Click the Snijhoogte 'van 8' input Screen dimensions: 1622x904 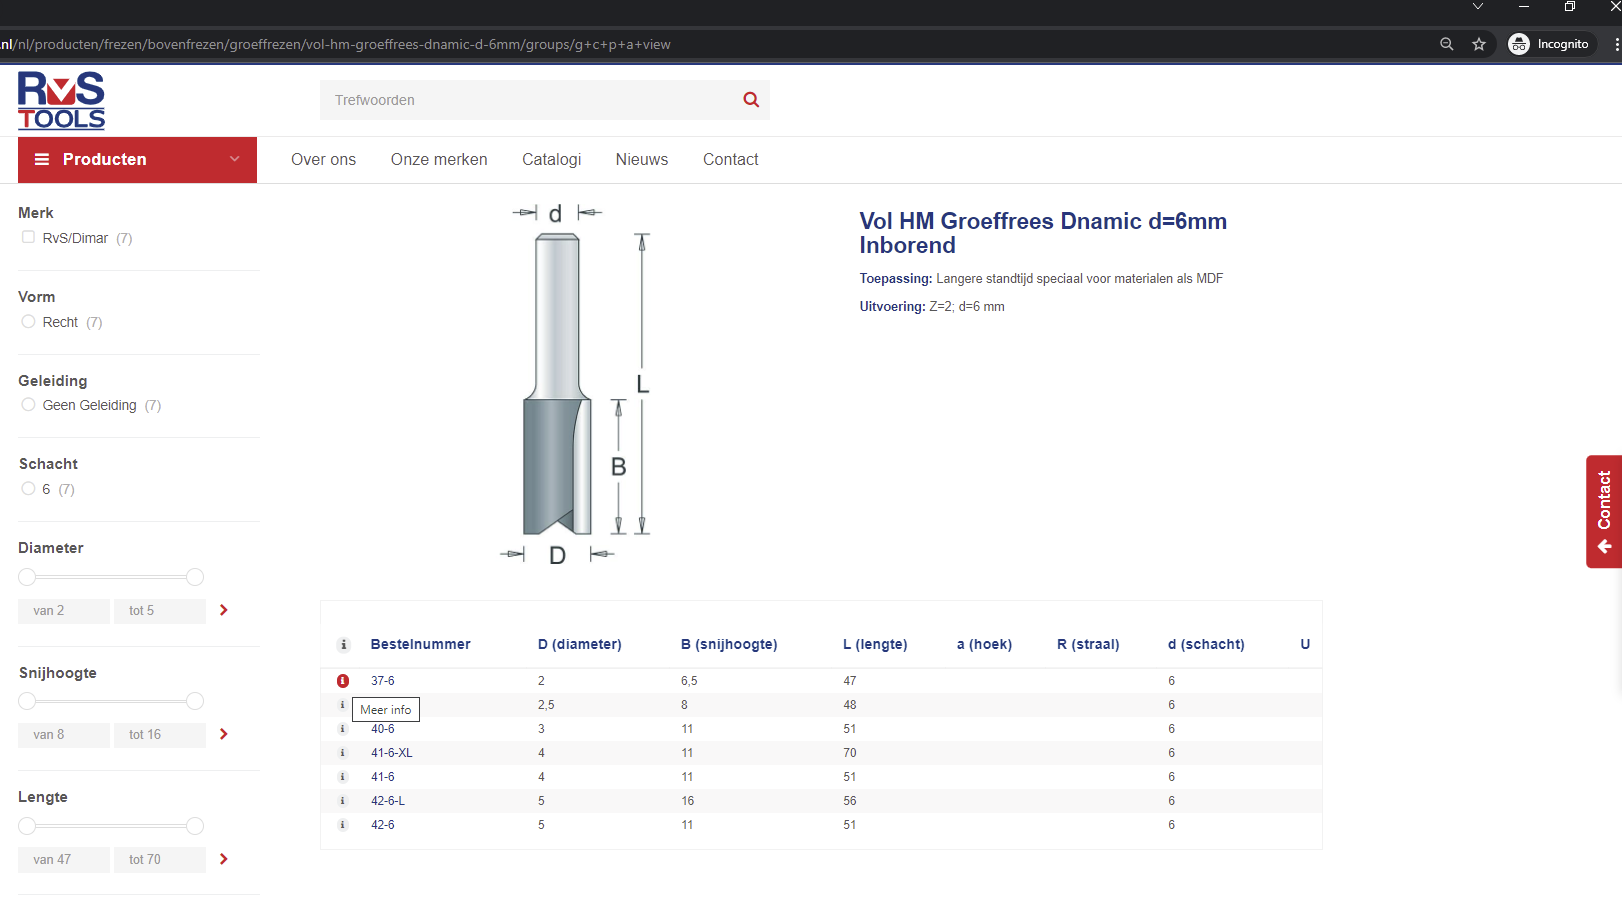64,735
